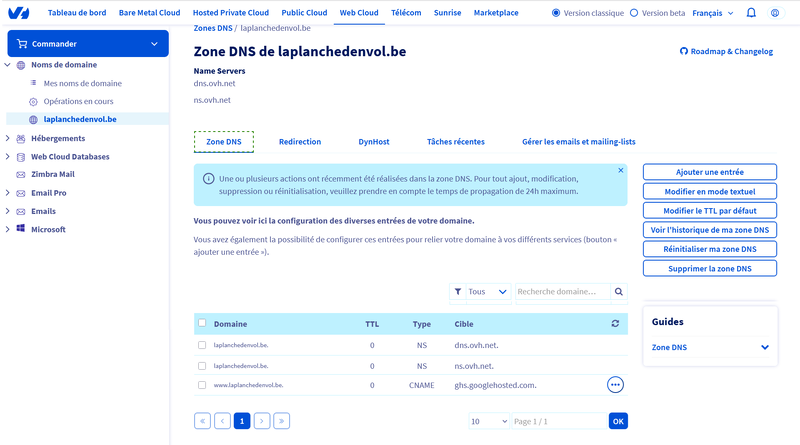Click the globe icon beside laplanchedenvol.be in sidebar
Screen dimensions: 800x445
(33, 119)
